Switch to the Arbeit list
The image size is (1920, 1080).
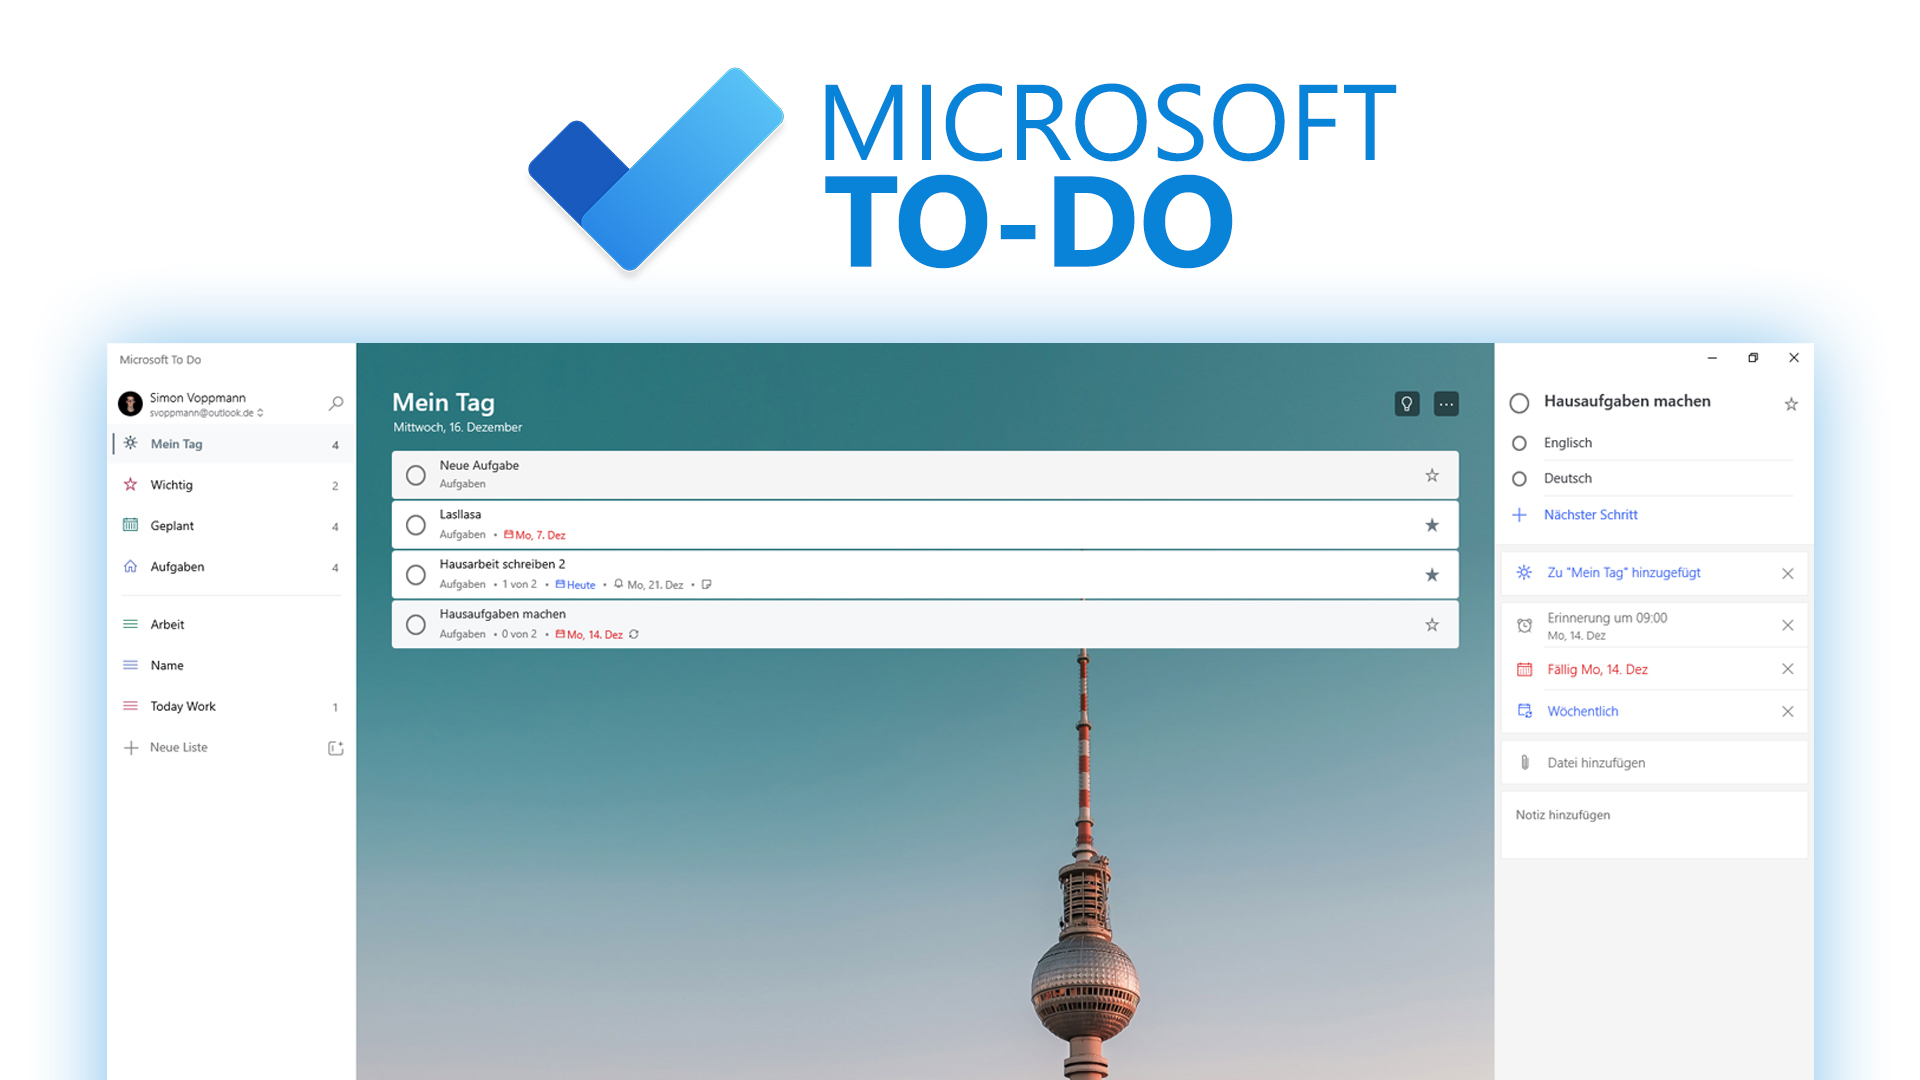(167, 624)
